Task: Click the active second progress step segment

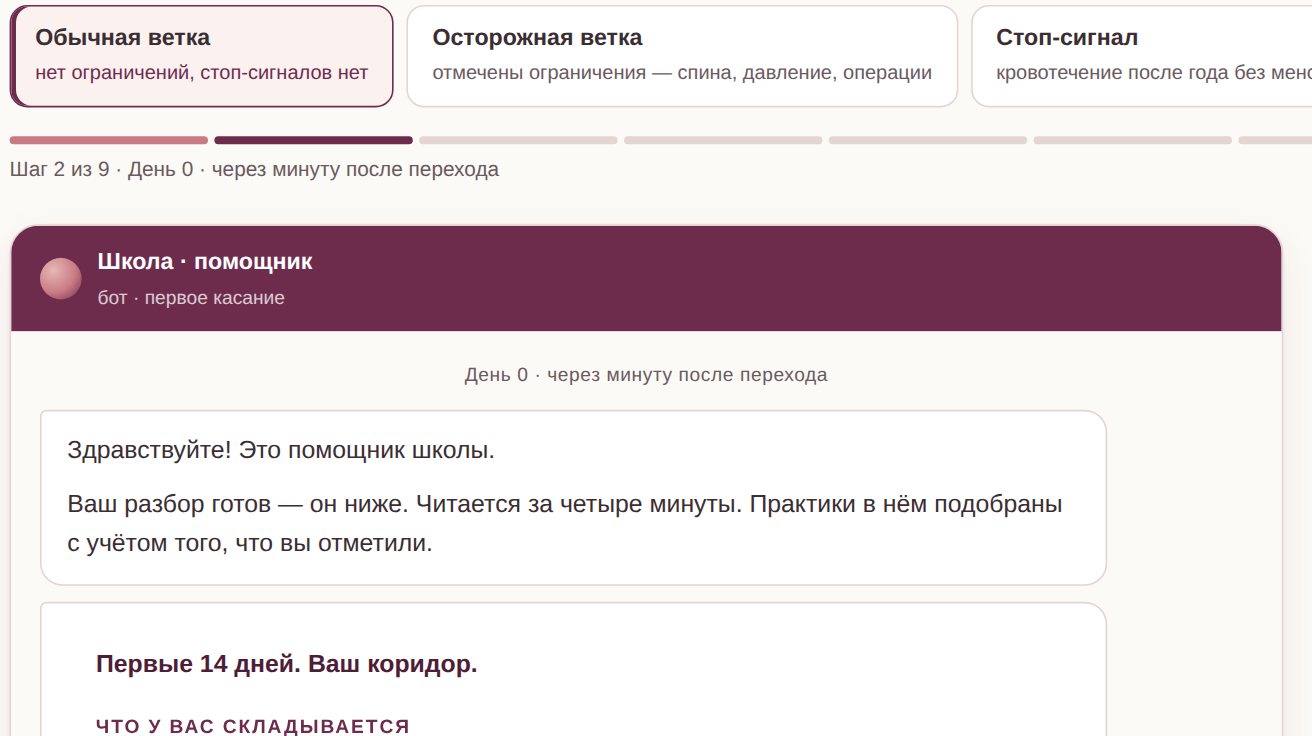Action: click(313, 140)
